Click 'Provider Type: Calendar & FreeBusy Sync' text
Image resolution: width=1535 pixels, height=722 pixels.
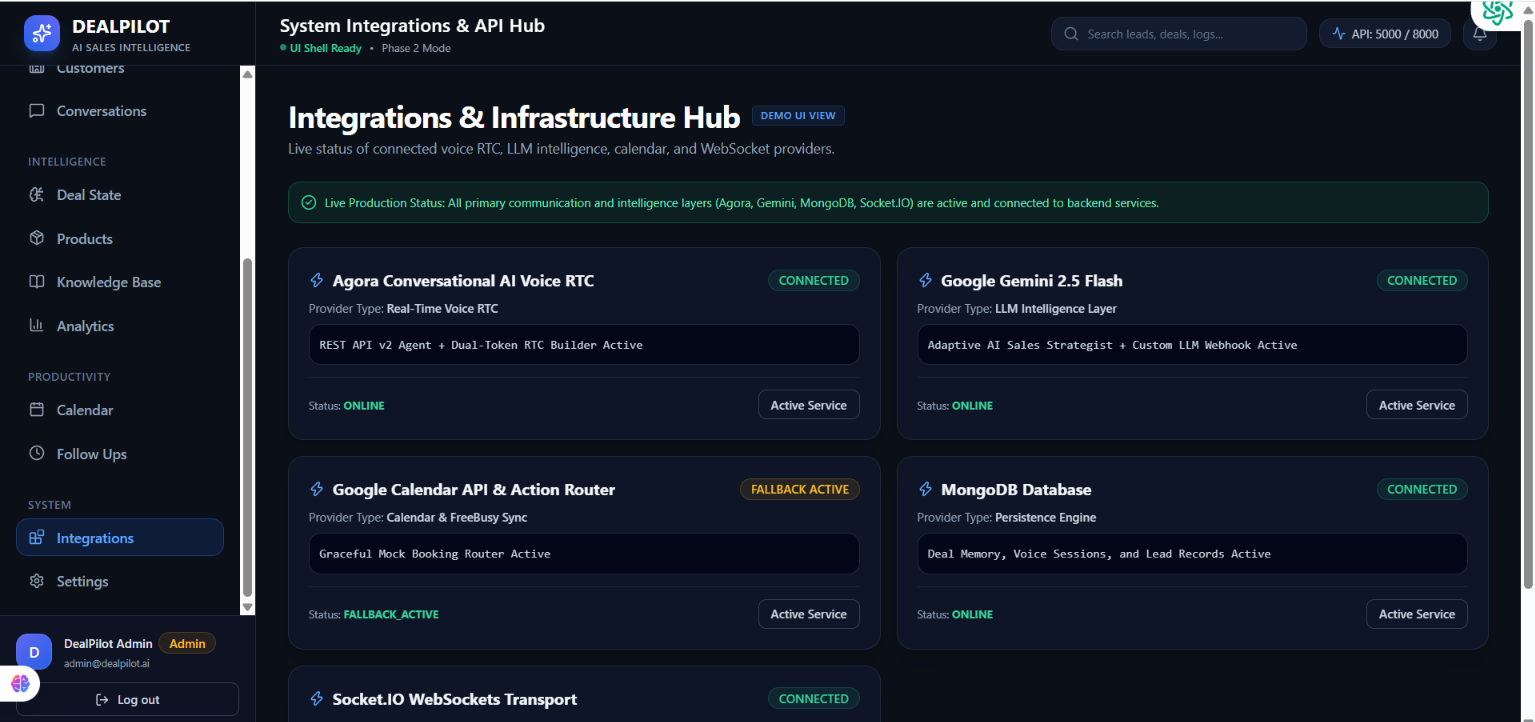click(418, 518)
